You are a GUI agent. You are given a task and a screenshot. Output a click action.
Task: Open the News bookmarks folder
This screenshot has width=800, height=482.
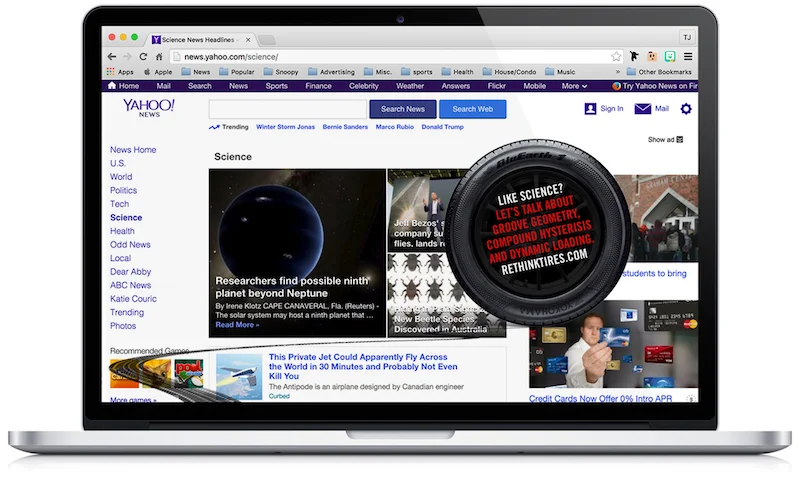(x=196, y=72)
